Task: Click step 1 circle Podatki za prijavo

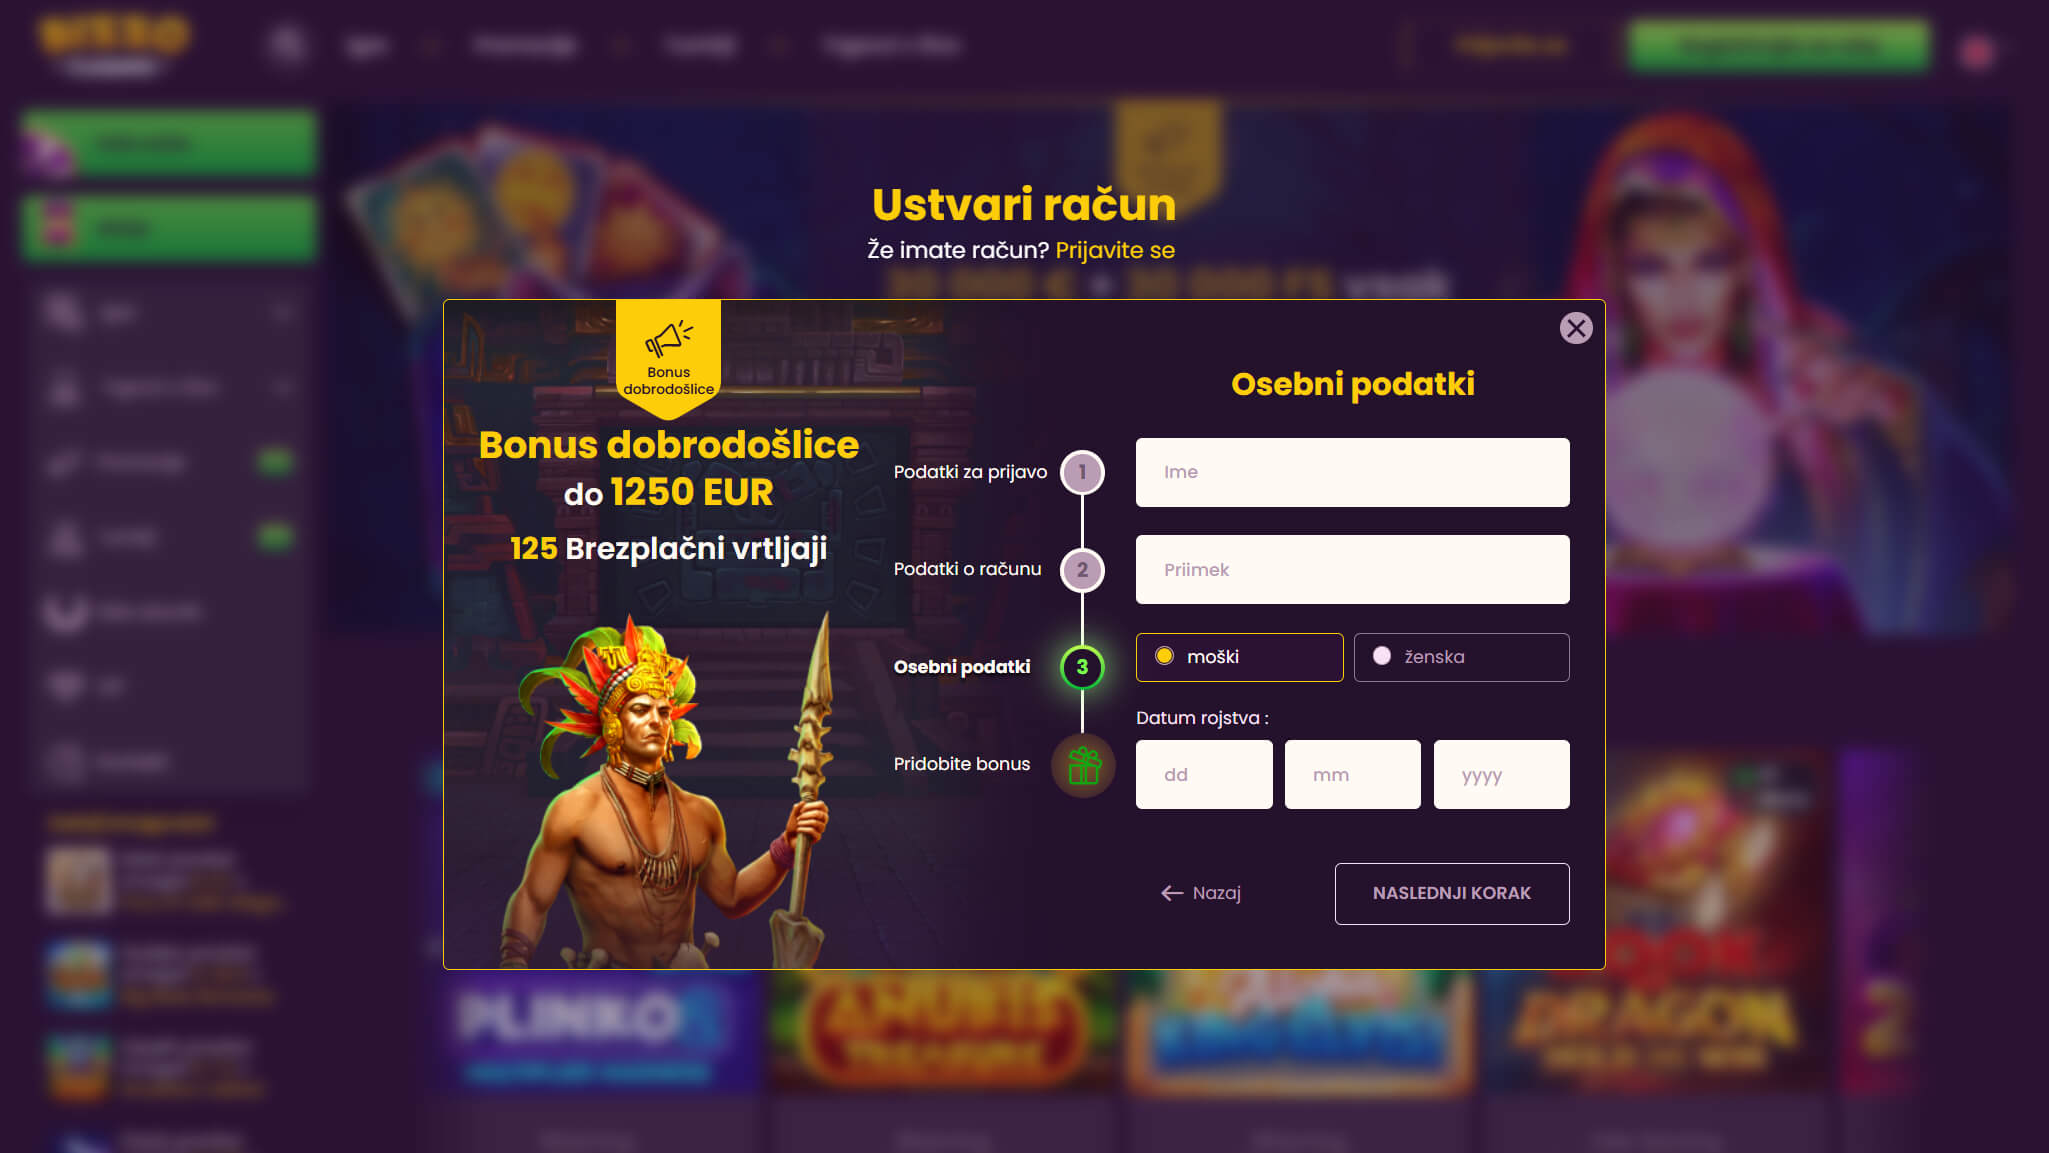Action: [1082, 472]
